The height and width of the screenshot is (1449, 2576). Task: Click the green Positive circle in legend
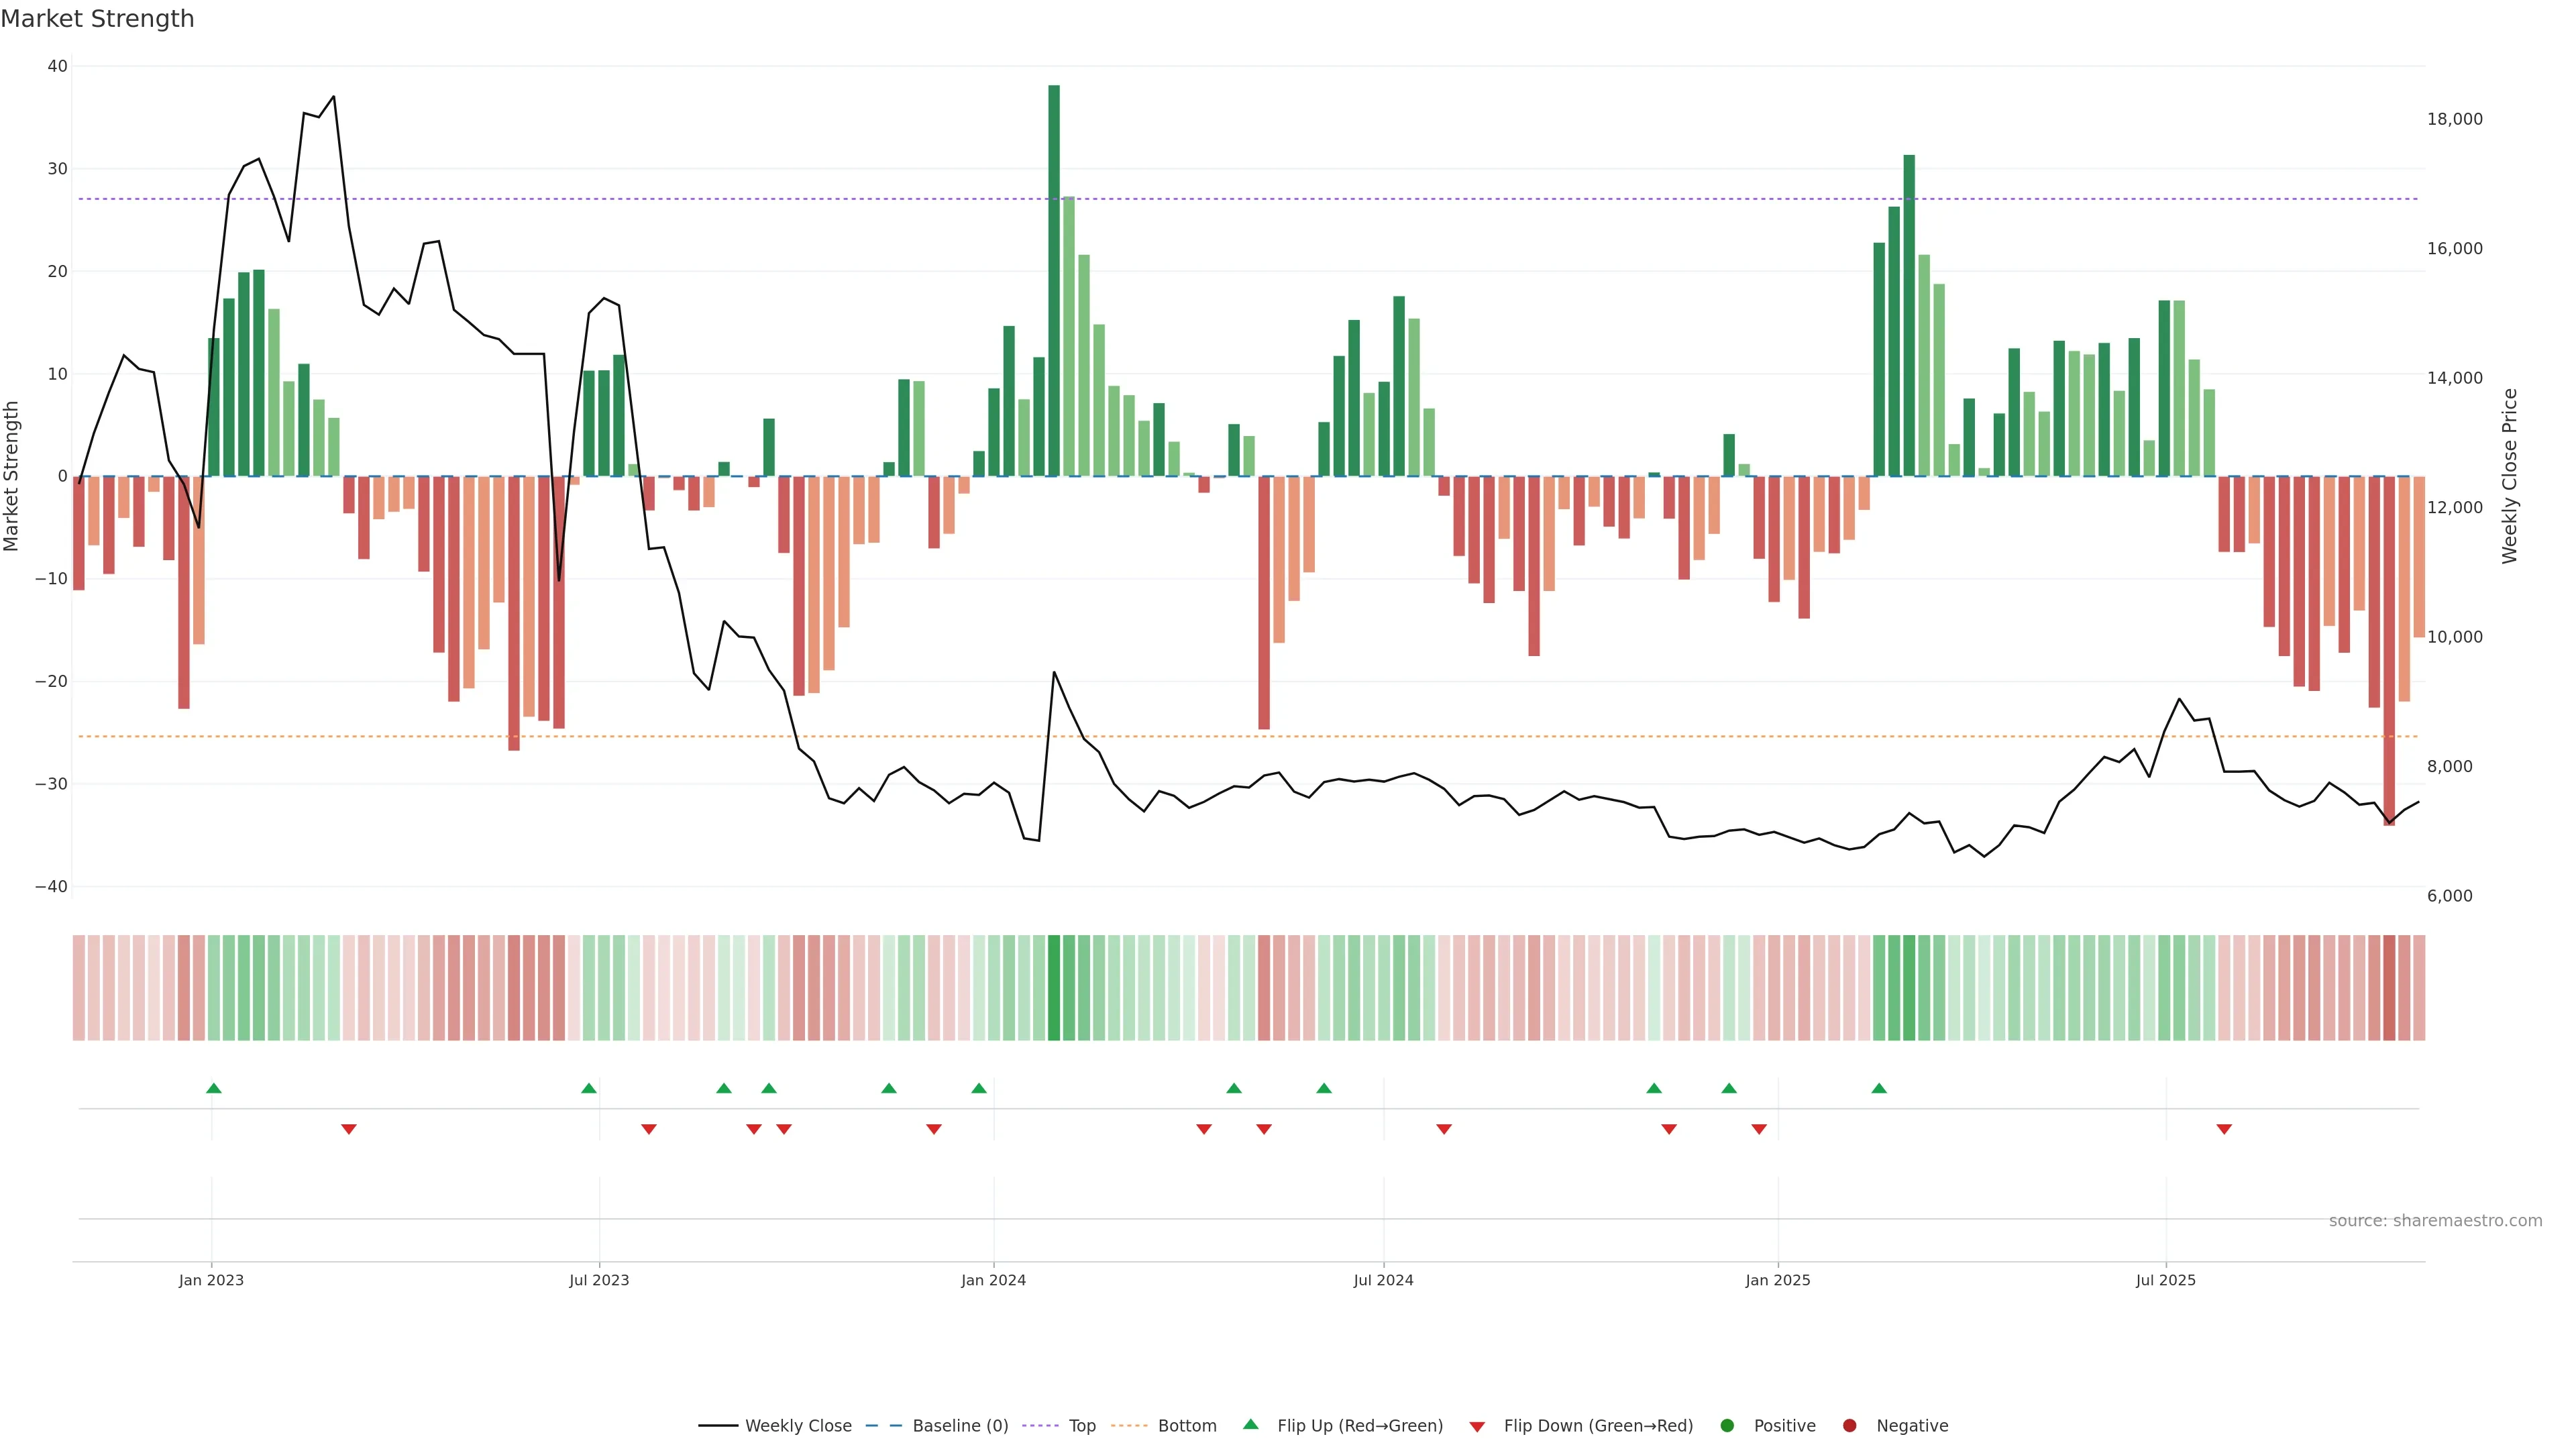(1727, 1426)
